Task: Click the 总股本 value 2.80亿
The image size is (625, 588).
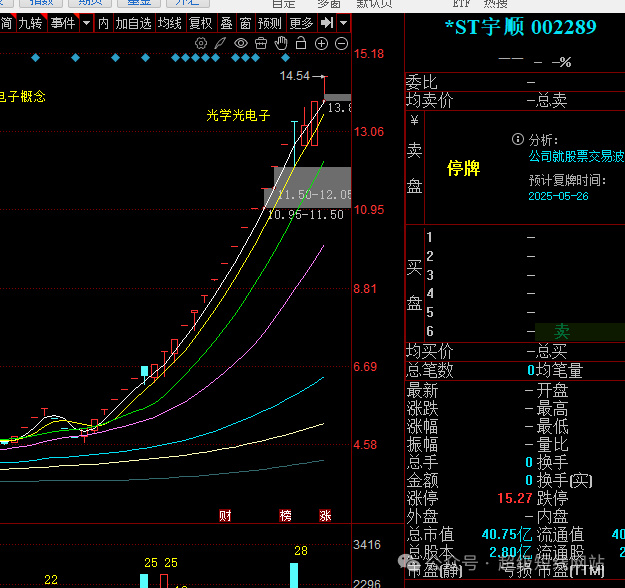Action: pos(510,552)
